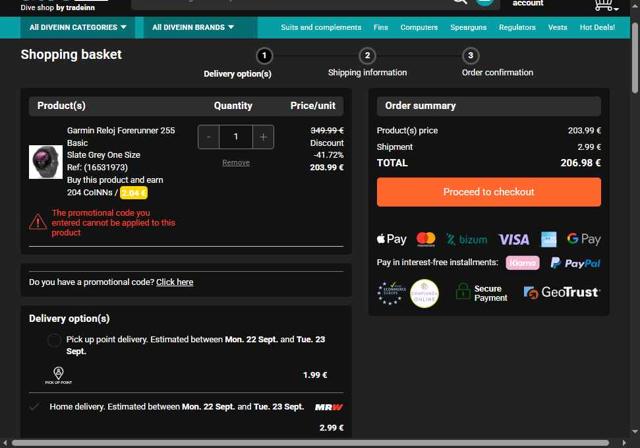Click step 3 Order confirmation circle
This screenshot has width=640, height=448.
pyautogui.click(x=470, y=55)
